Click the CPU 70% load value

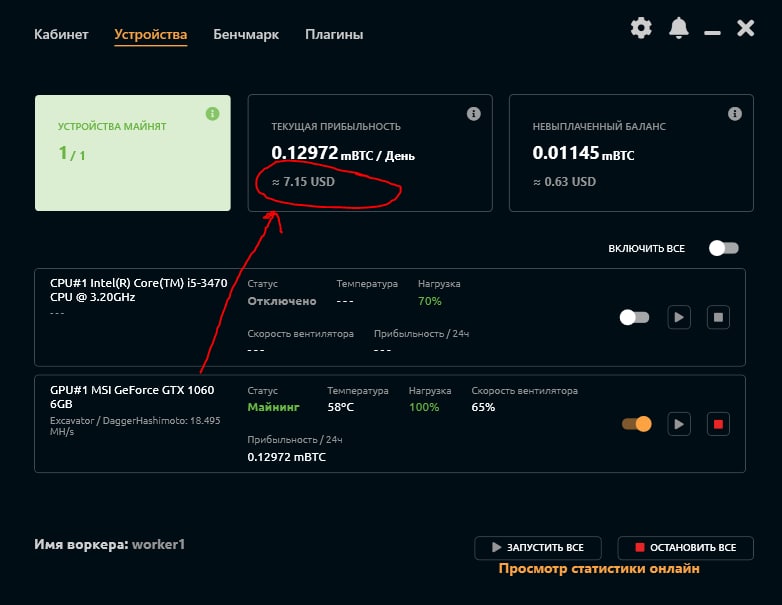[x=429, y=301]
